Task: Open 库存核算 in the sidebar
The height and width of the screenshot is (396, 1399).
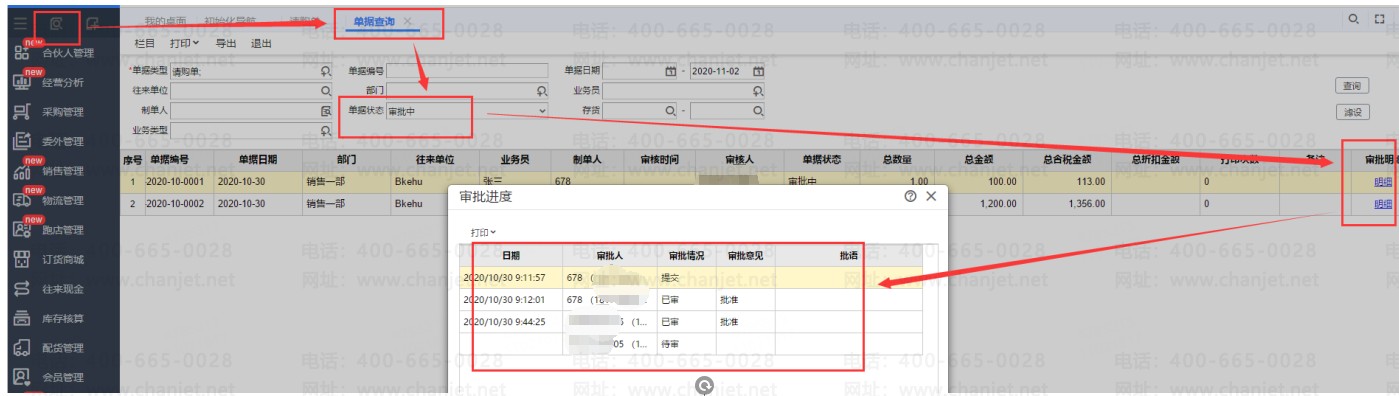Action: coord(63,319)
